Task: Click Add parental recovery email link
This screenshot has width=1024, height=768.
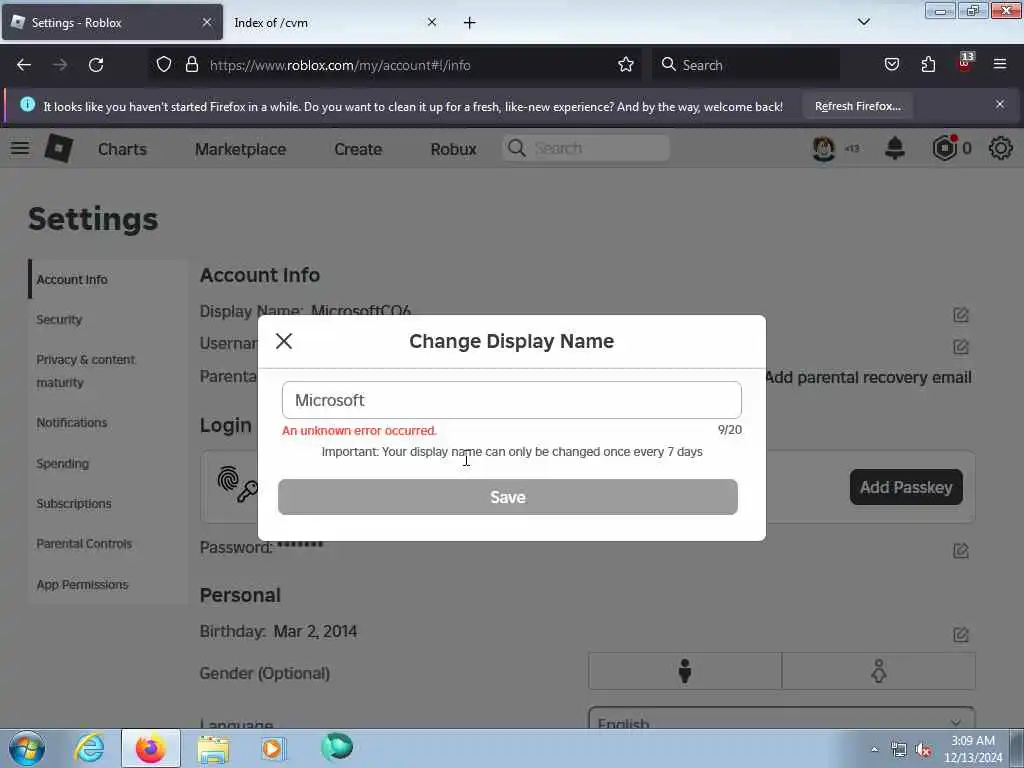Action: [869, 377]
